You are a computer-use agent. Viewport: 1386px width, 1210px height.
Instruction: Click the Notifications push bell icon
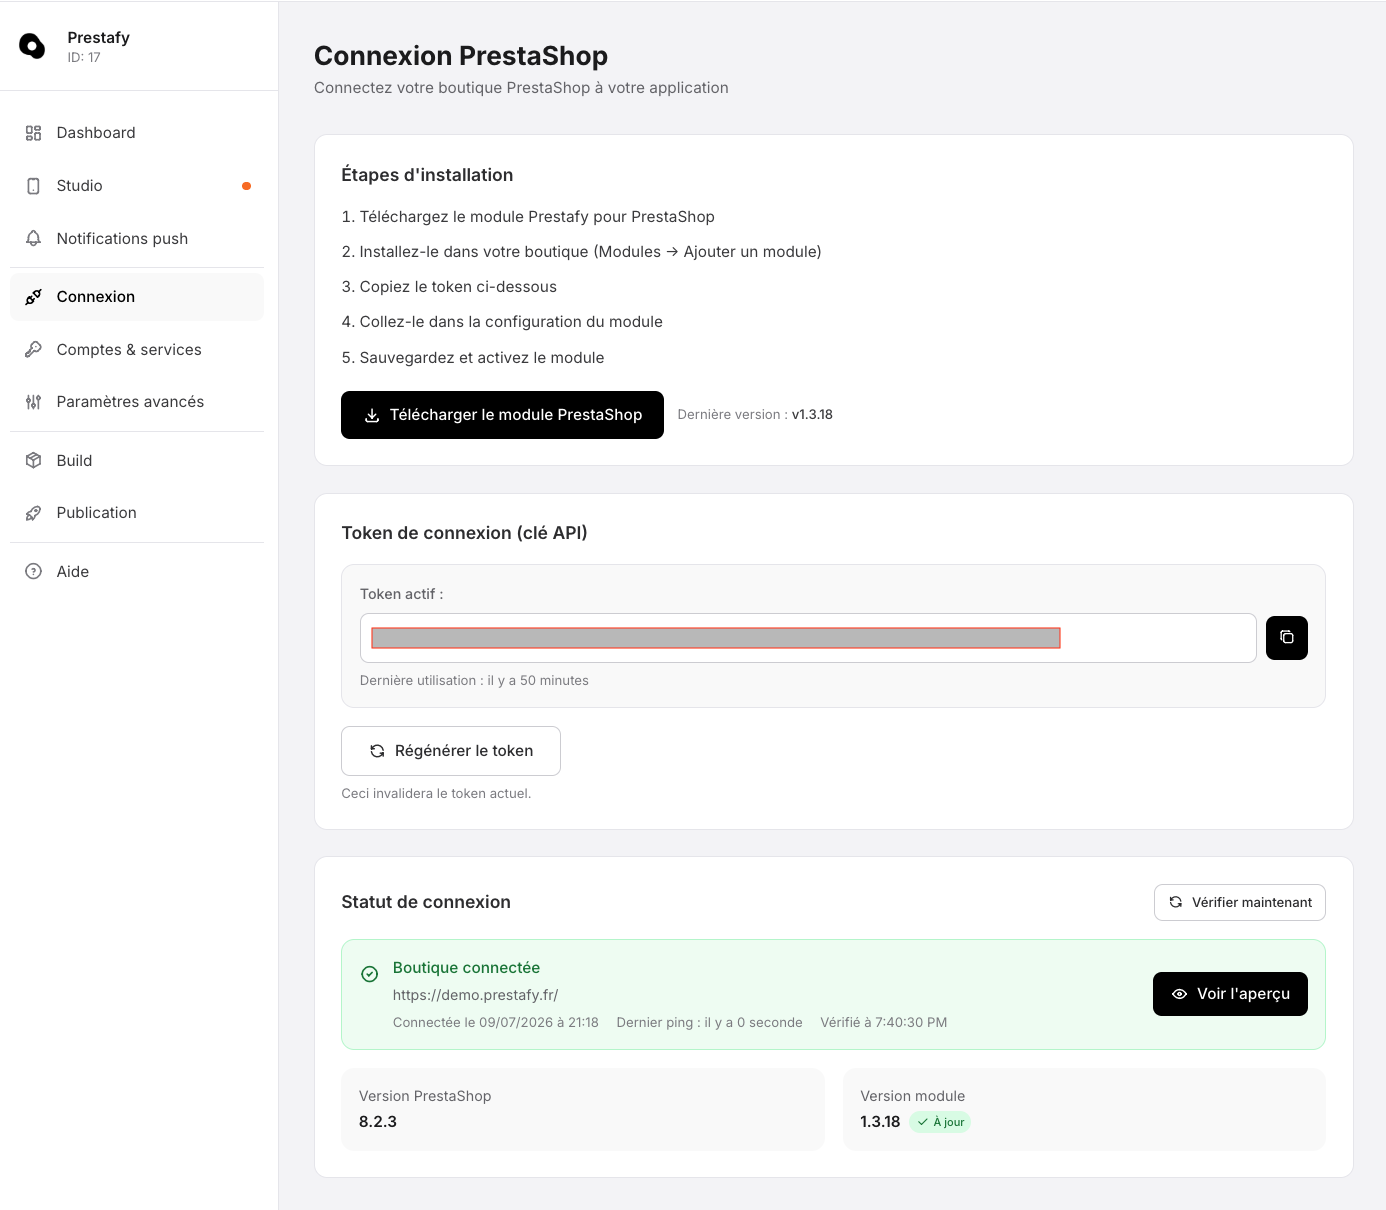(33, 238)
